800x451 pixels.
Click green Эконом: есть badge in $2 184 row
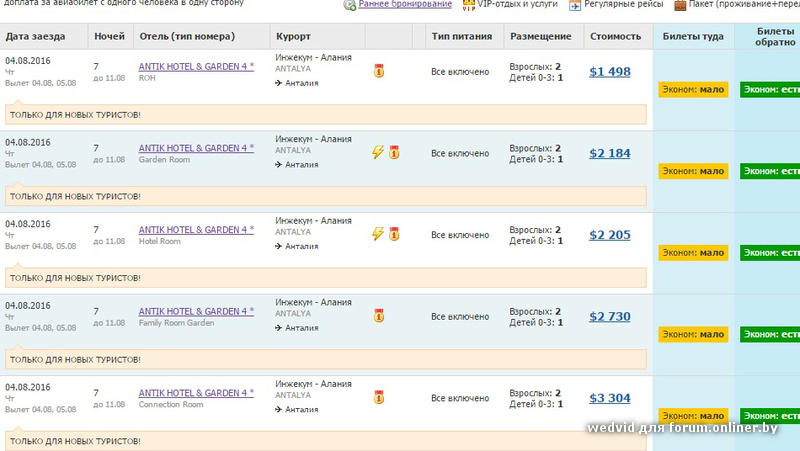point(770,171)
